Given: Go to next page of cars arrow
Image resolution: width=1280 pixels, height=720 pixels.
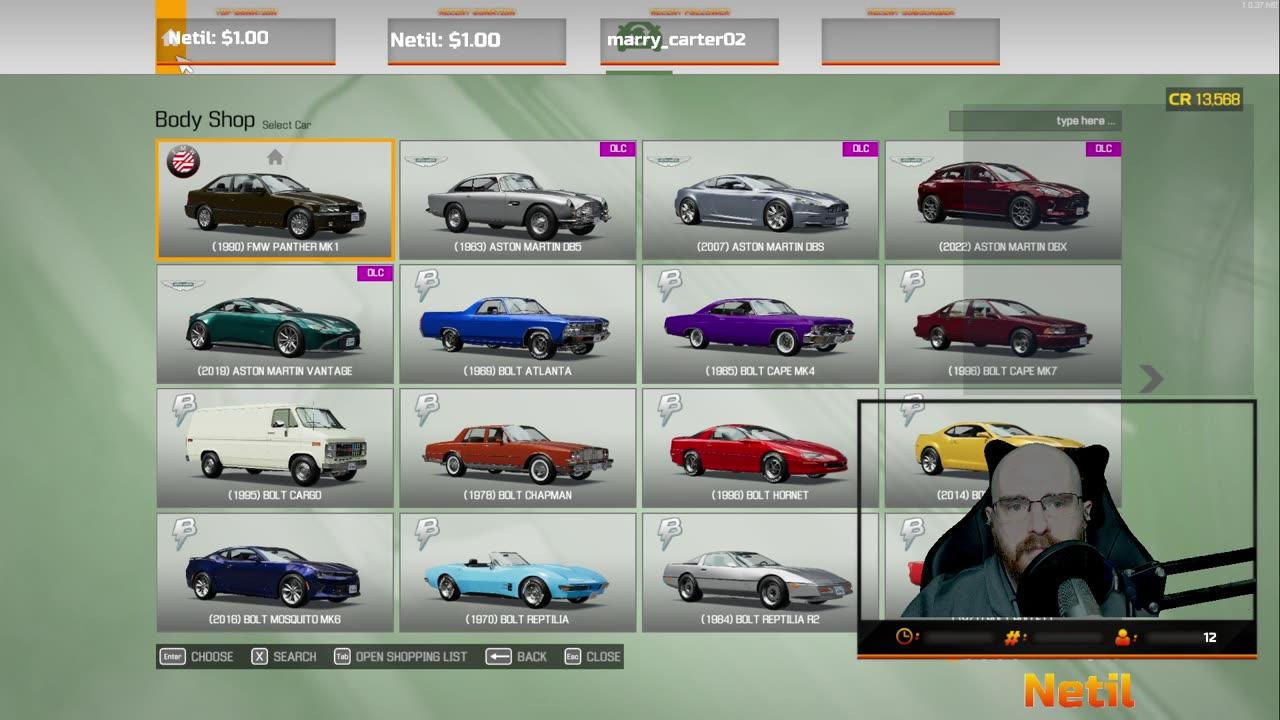Looking at the screenshot, I should pyautogui.click(x=1151, y=378).
